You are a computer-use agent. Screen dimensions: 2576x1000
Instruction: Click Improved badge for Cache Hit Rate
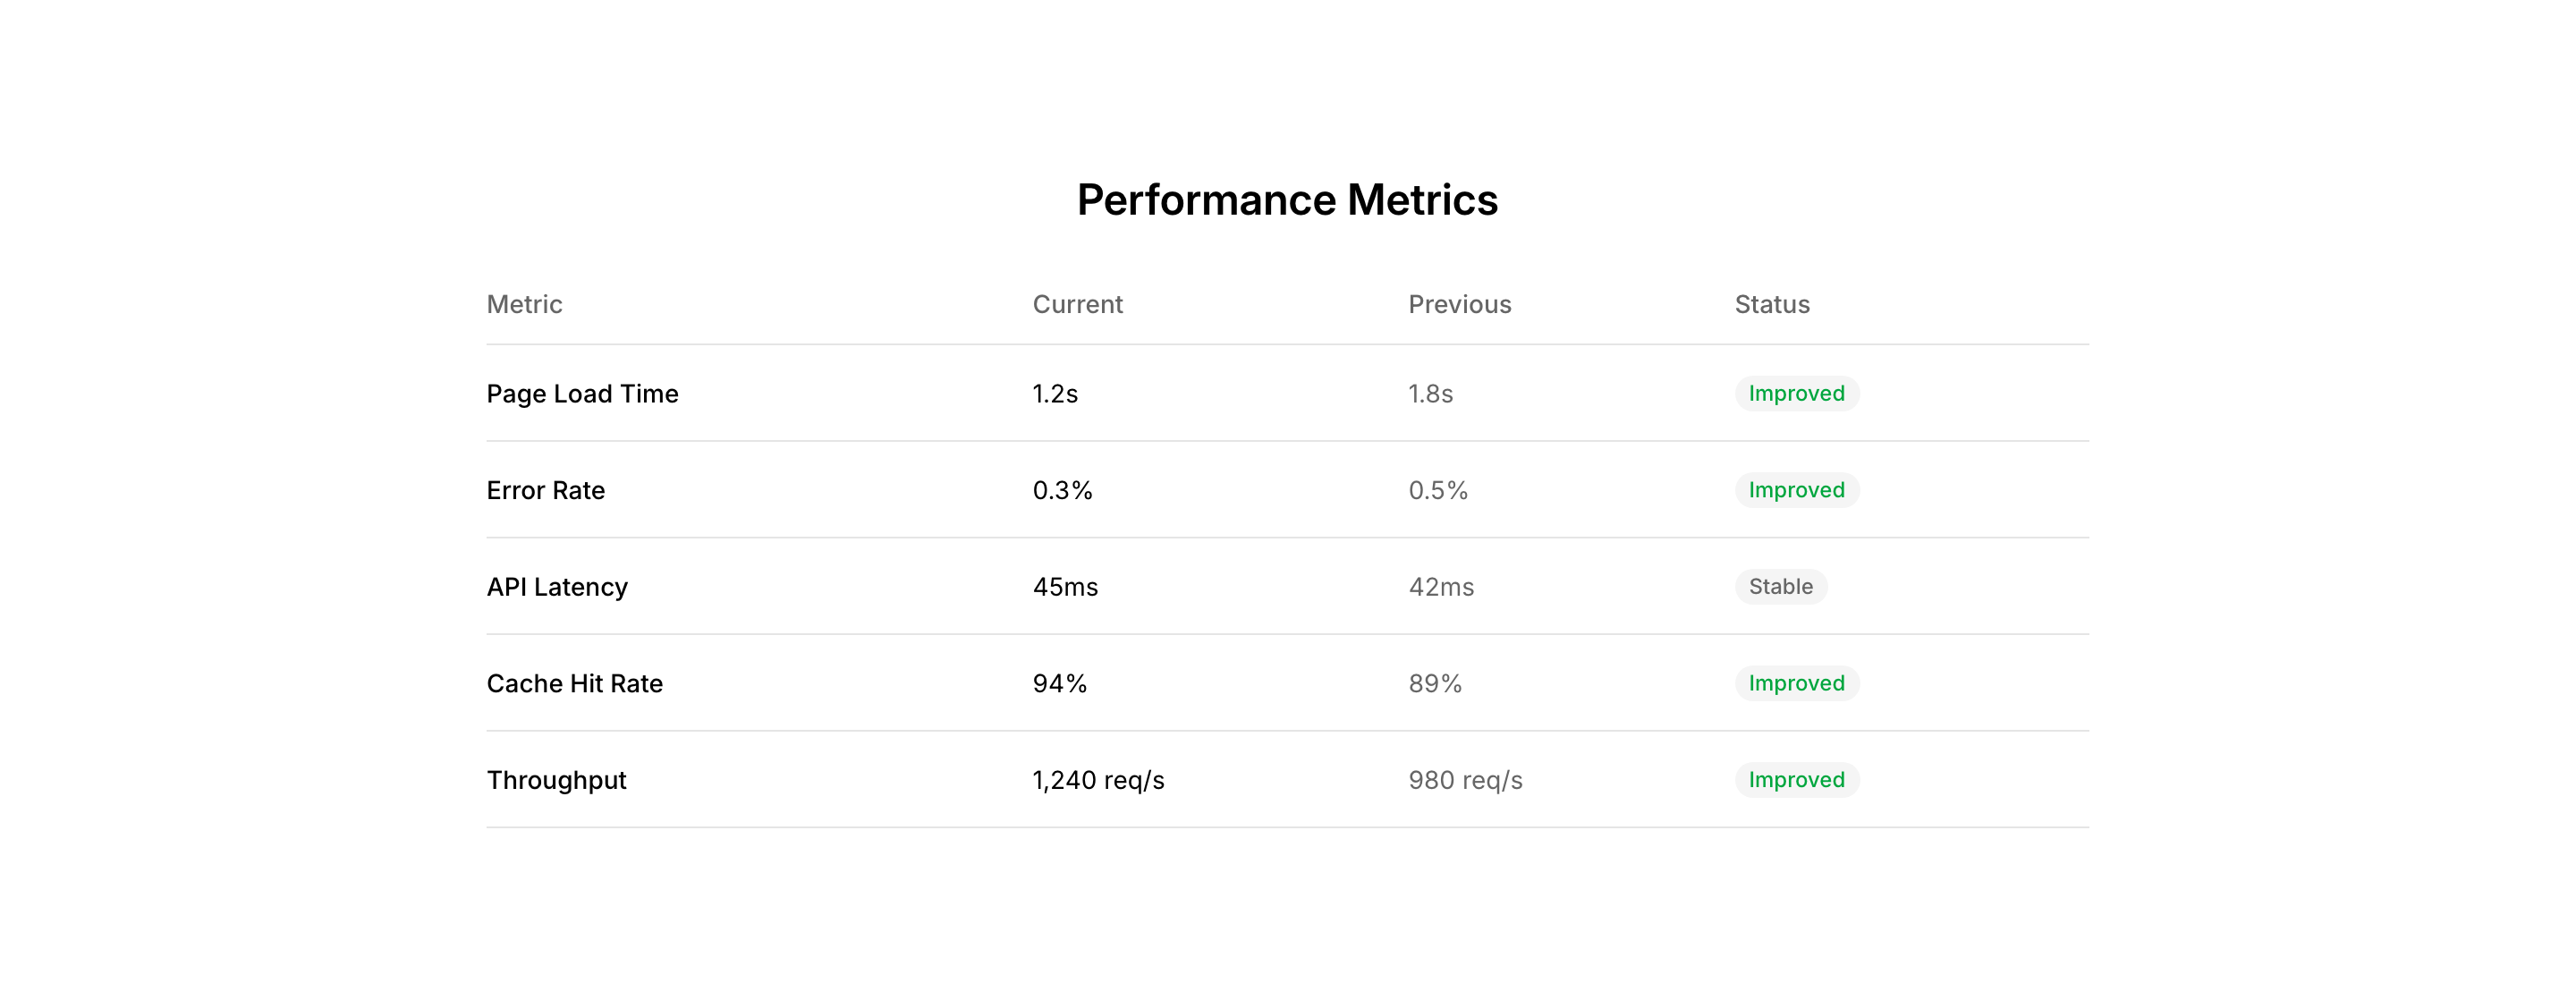tap(1796, 683)
